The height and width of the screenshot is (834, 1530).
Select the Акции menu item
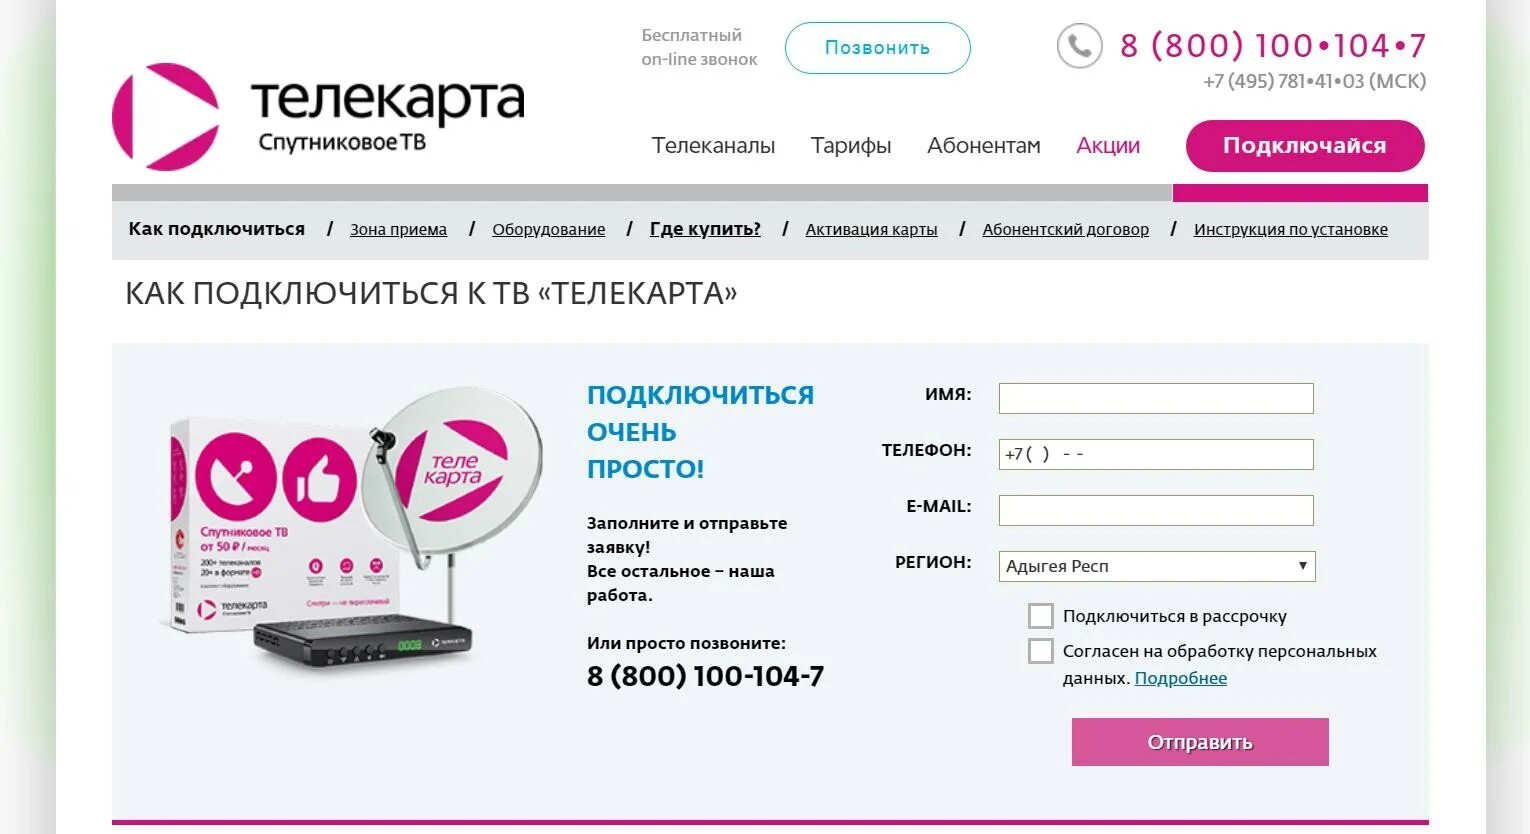tap(1108, 146)
